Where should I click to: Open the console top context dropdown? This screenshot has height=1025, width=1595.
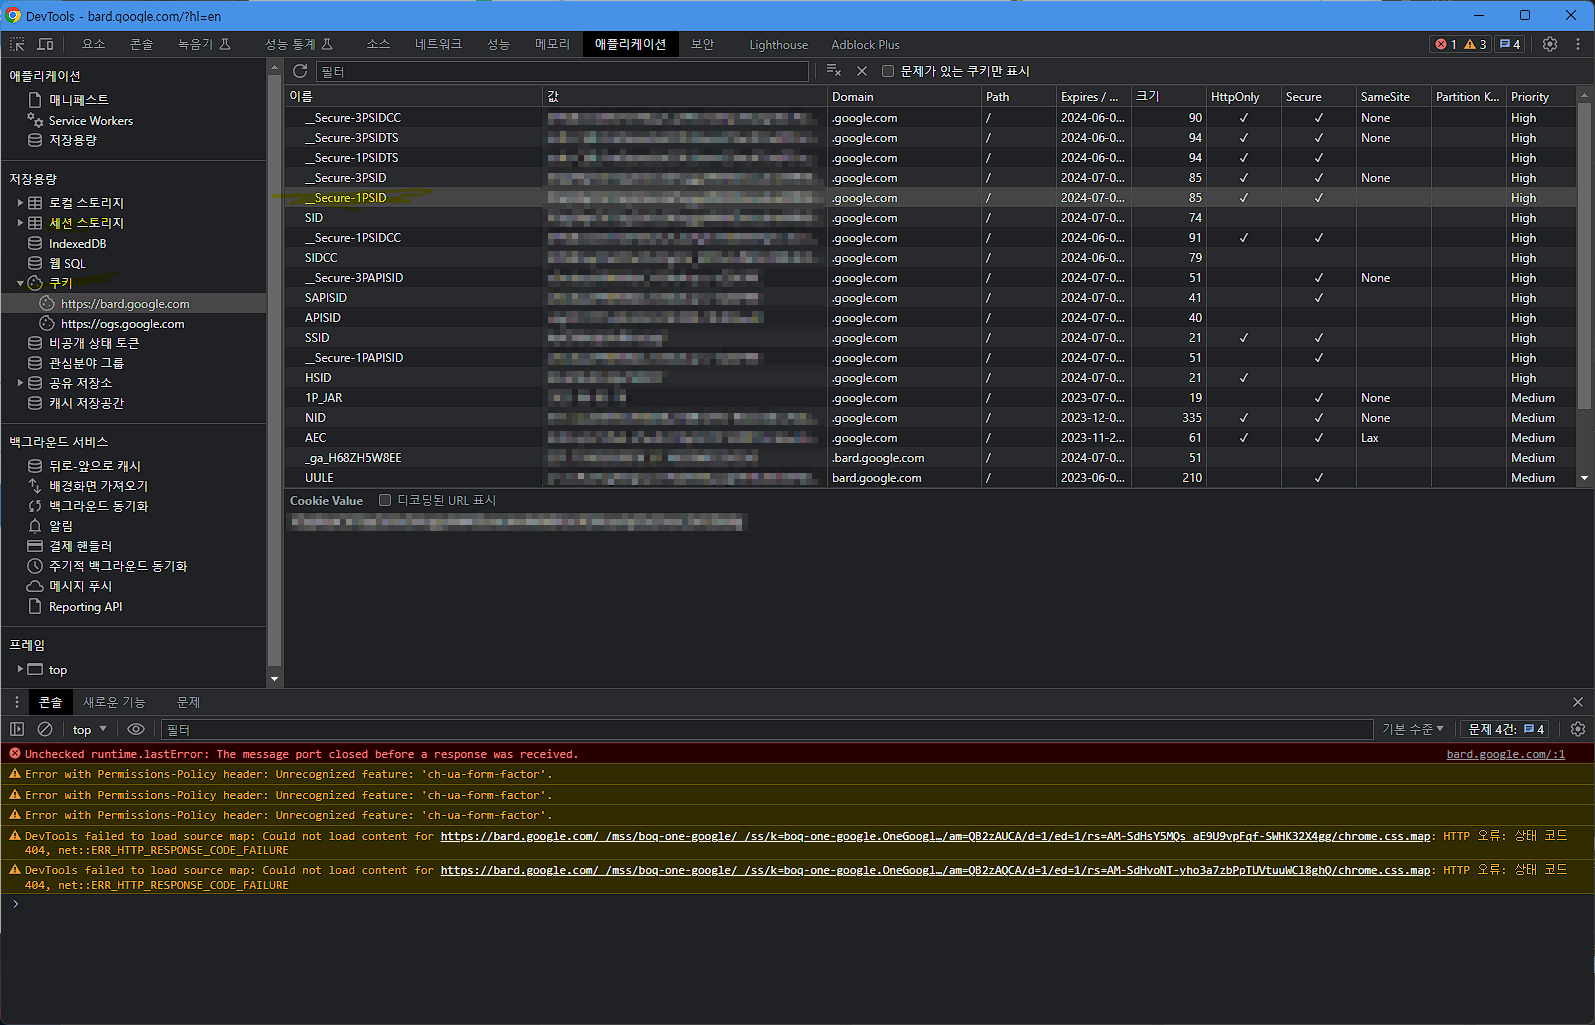pyautogui.click(x=89, y=729)
